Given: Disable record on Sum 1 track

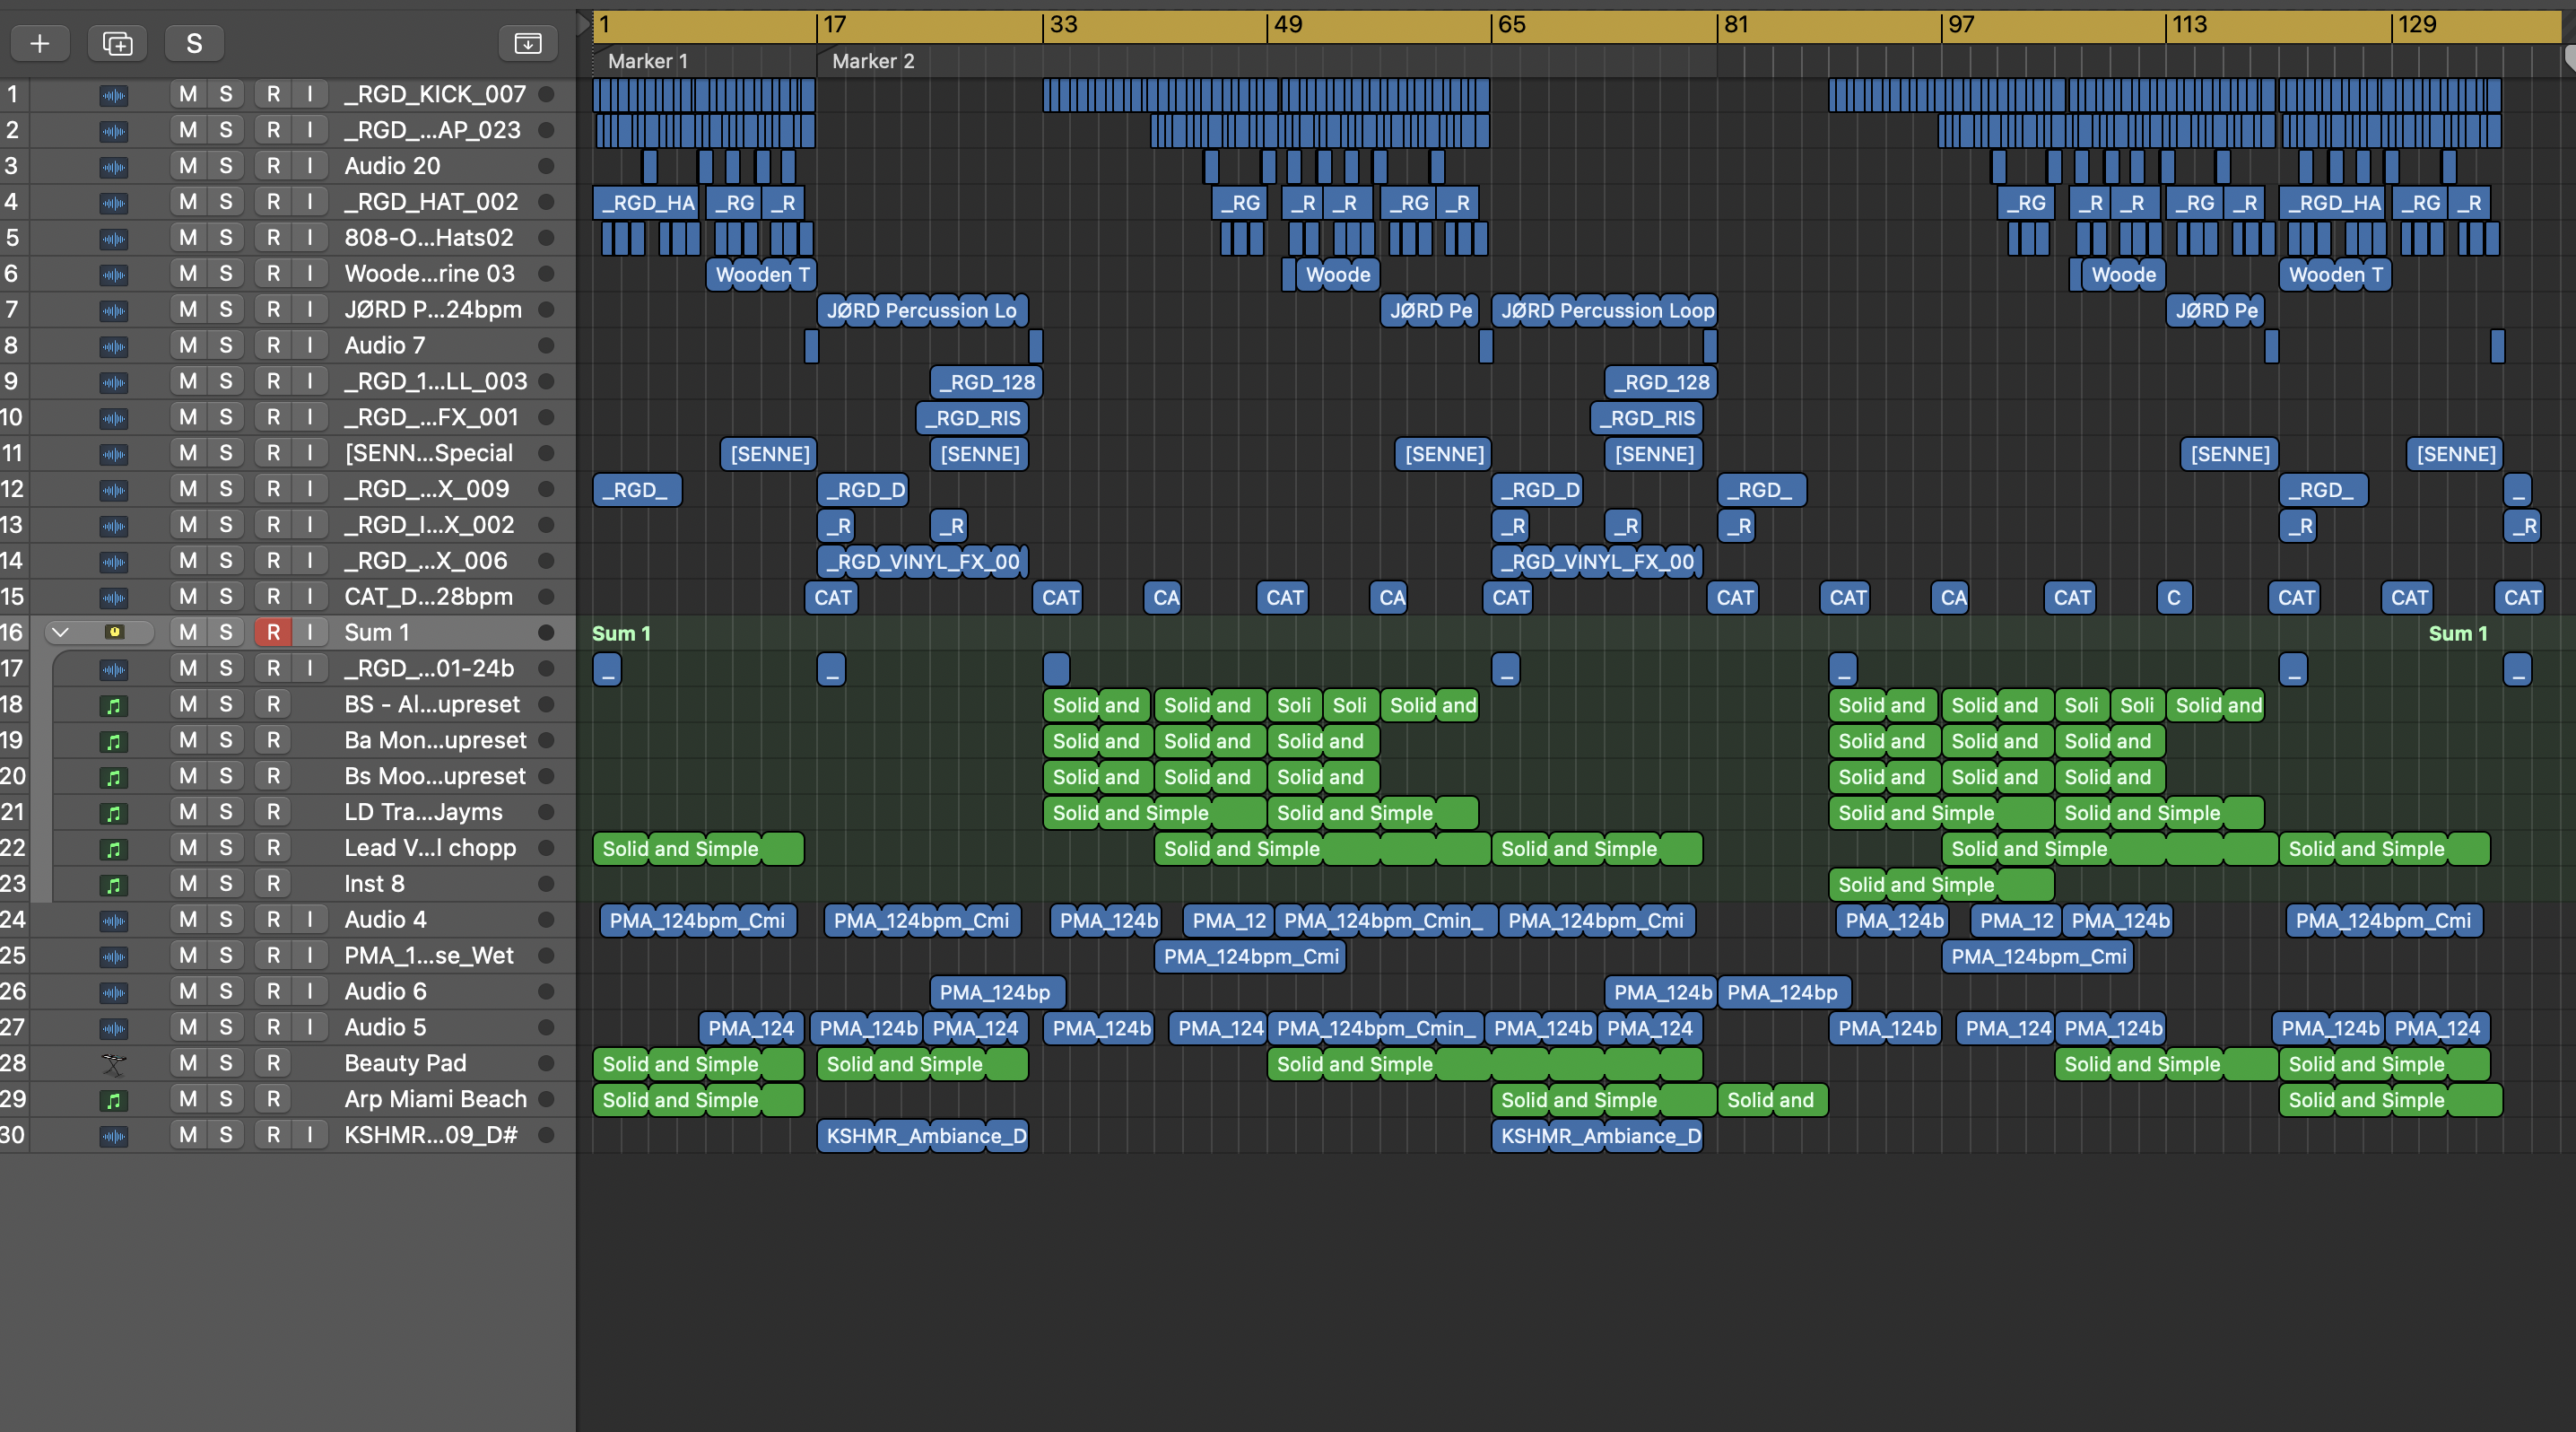Looking at the screenshot, I should (x=273, y=632).
